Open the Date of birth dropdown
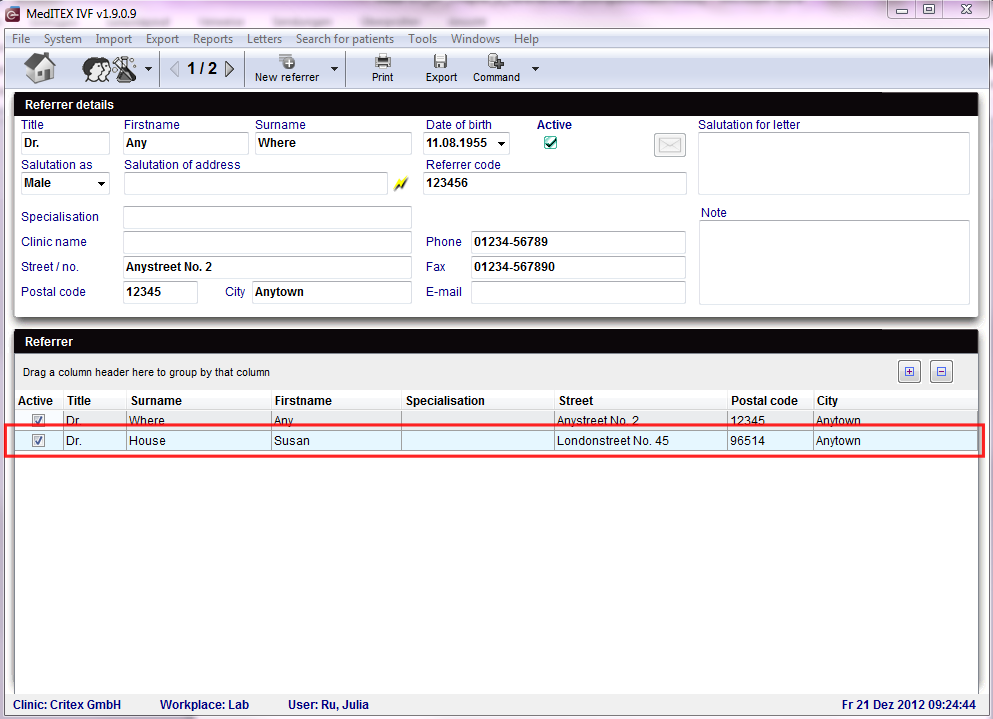This screenshot has height=719, width=993. (x=502, y=144)
